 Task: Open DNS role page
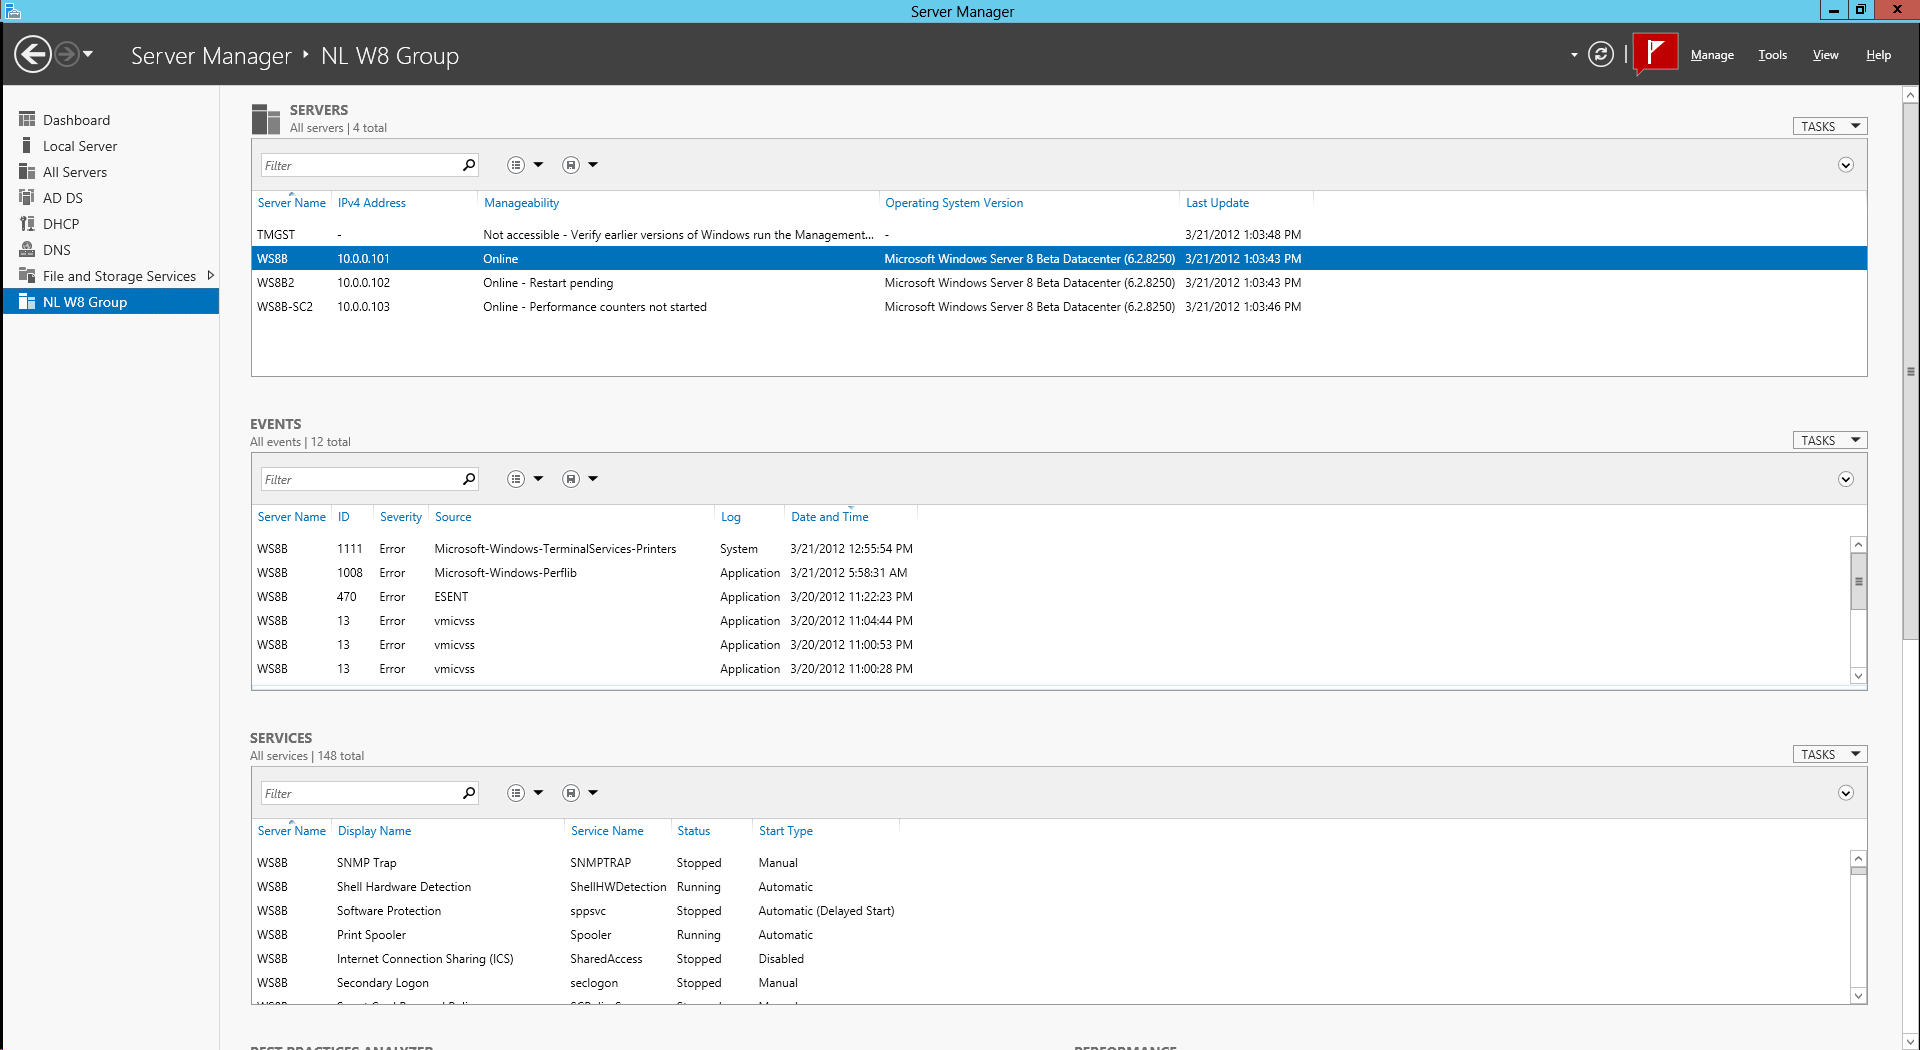click(x=57, y=250)
